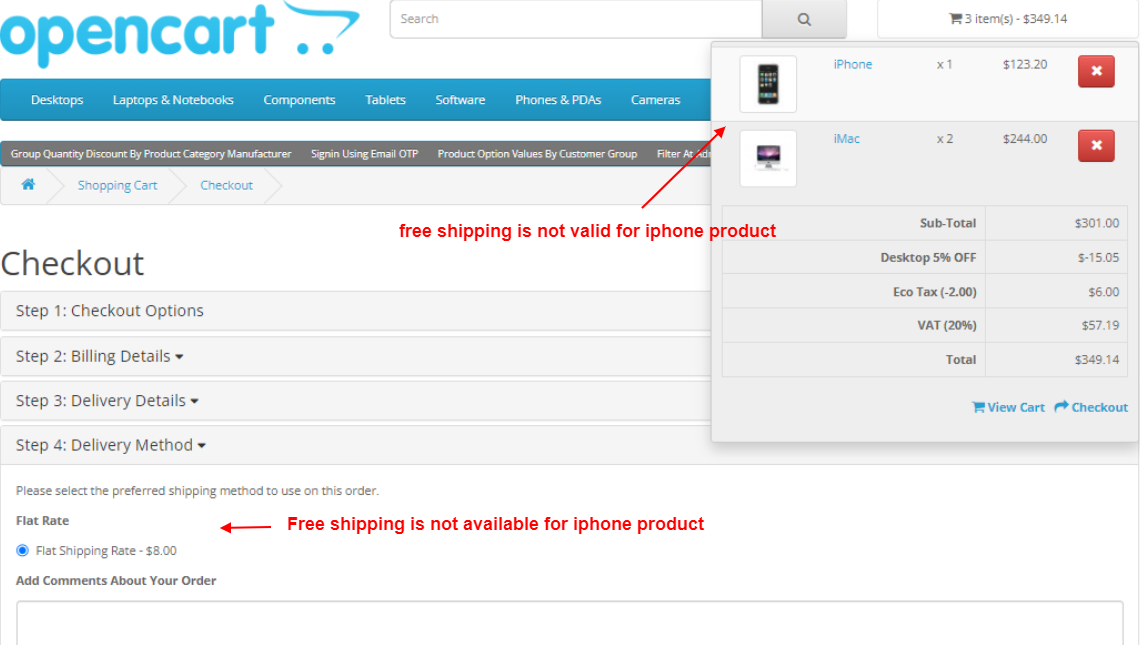
Task: Click the search magnifier icon
Action: (803, 18)
